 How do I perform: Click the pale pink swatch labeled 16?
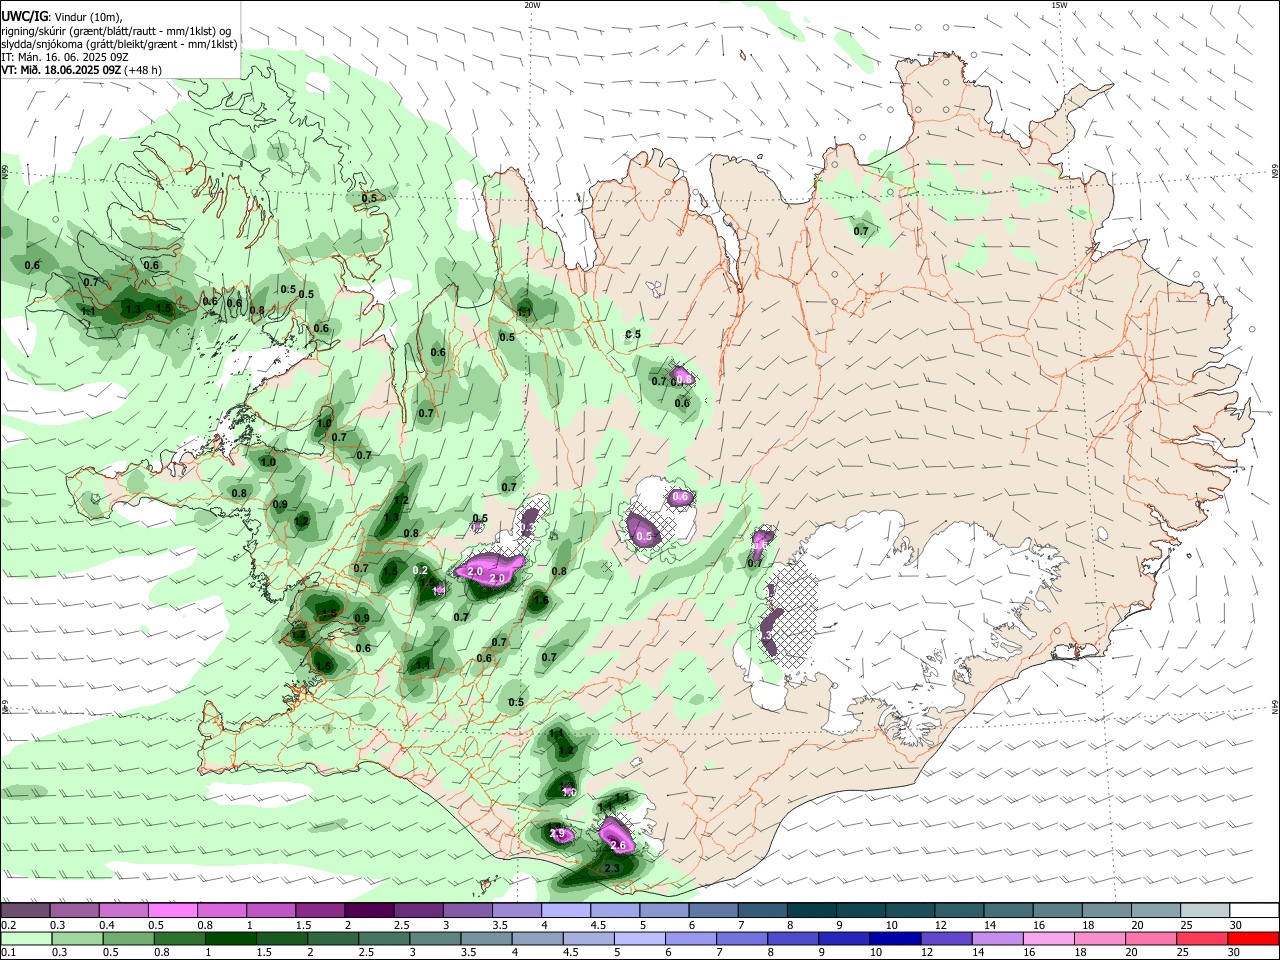[1047, 938]
